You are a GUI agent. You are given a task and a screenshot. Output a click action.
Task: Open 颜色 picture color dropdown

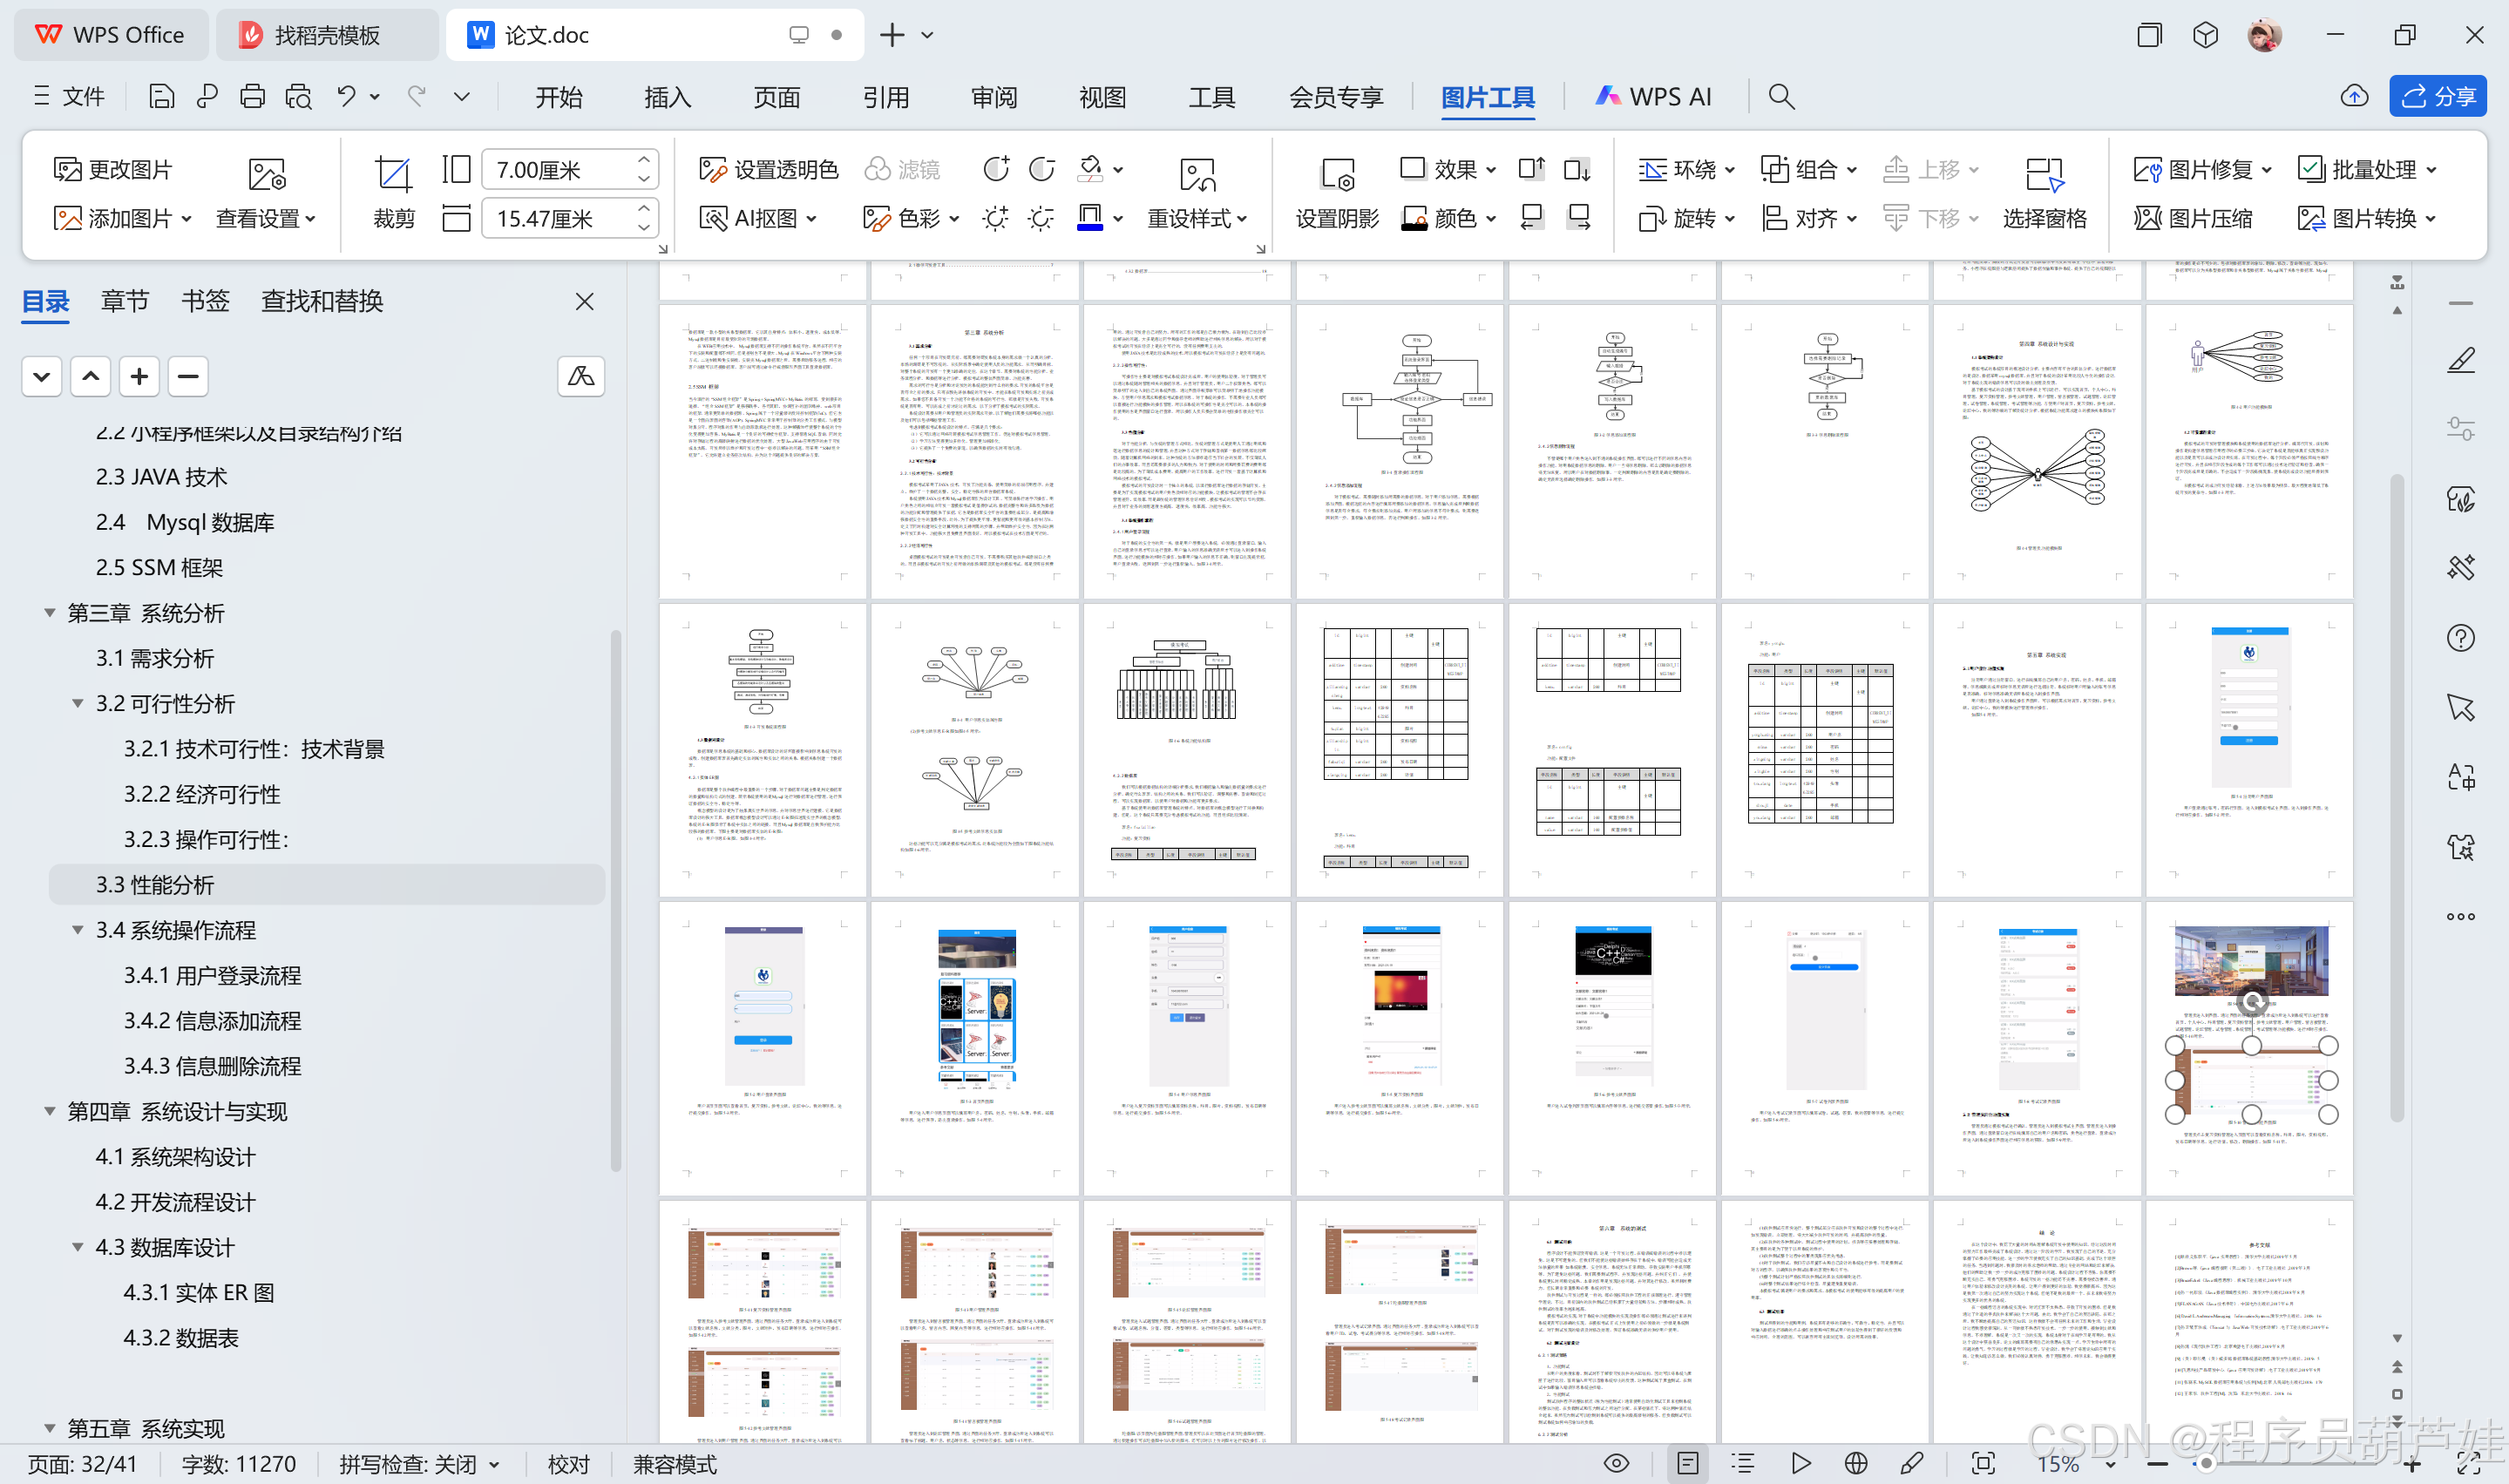pyautogui.click(x=1449, y=218)
